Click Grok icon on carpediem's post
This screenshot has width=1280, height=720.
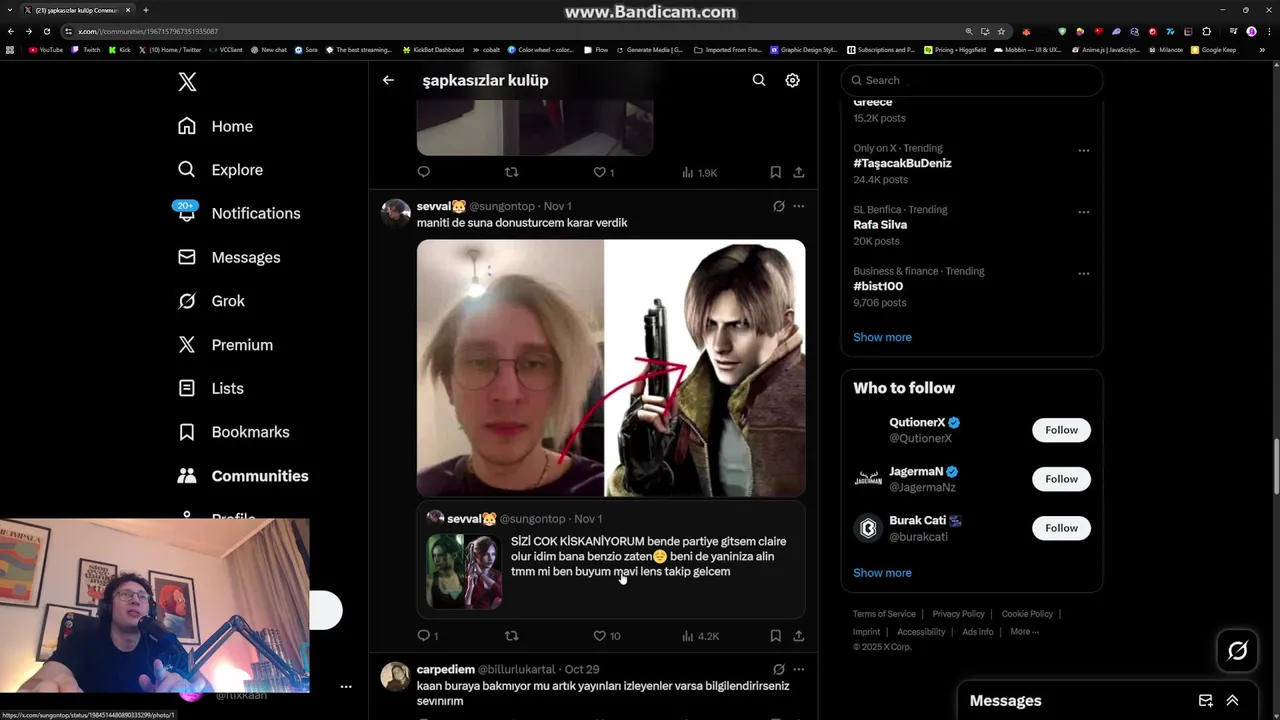778,669
